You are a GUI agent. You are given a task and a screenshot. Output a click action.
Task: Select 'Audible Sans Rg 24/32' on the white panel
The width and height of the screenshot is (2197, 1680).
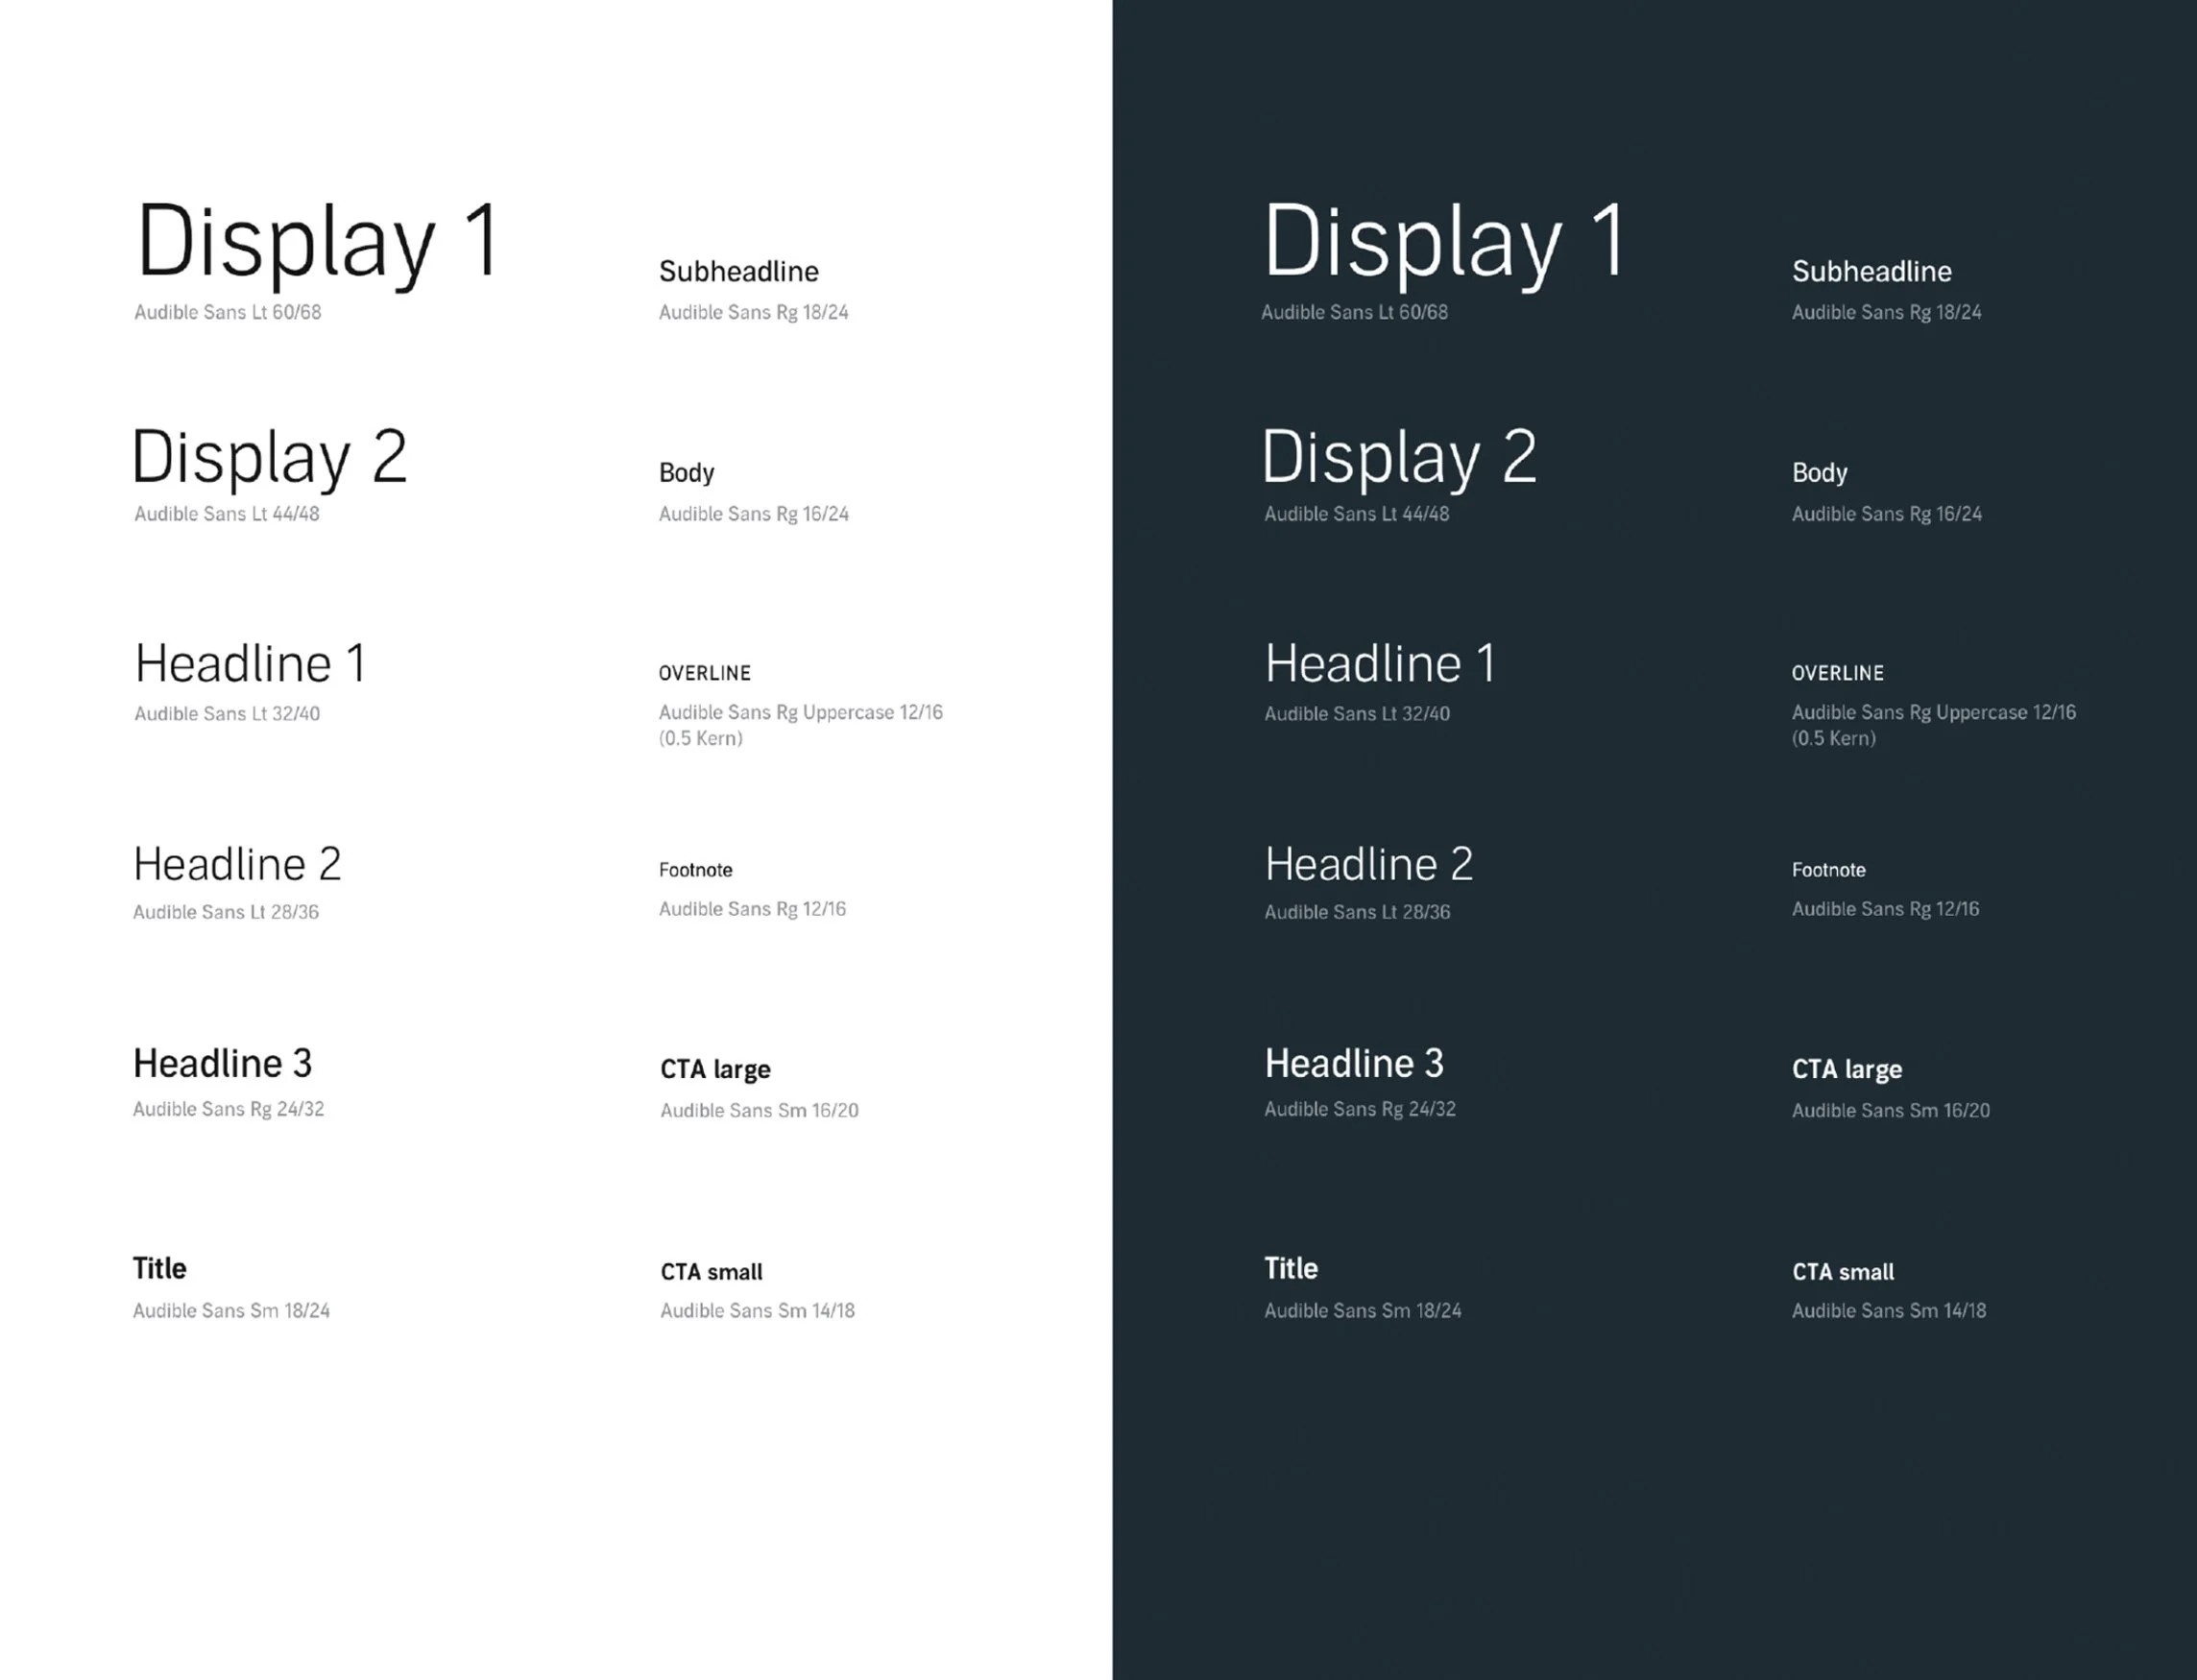229,1109
